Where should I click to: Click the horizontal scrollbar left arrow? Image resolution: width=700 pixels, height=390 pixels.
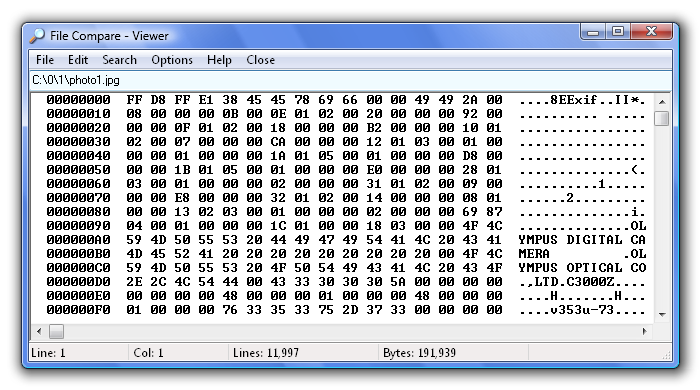click(39, 331)
